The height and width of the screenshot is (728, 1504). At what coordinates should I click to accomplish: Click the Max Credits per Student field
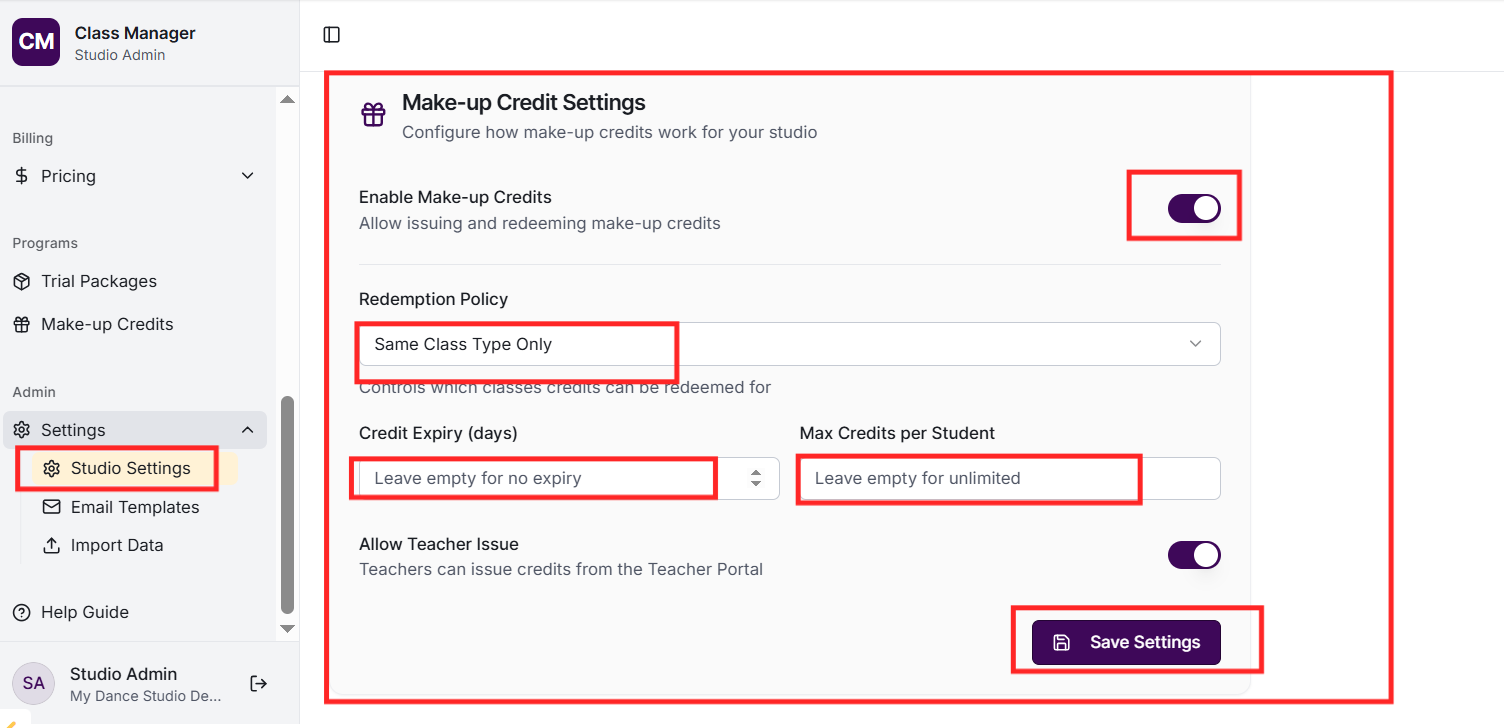[1009, 478]
